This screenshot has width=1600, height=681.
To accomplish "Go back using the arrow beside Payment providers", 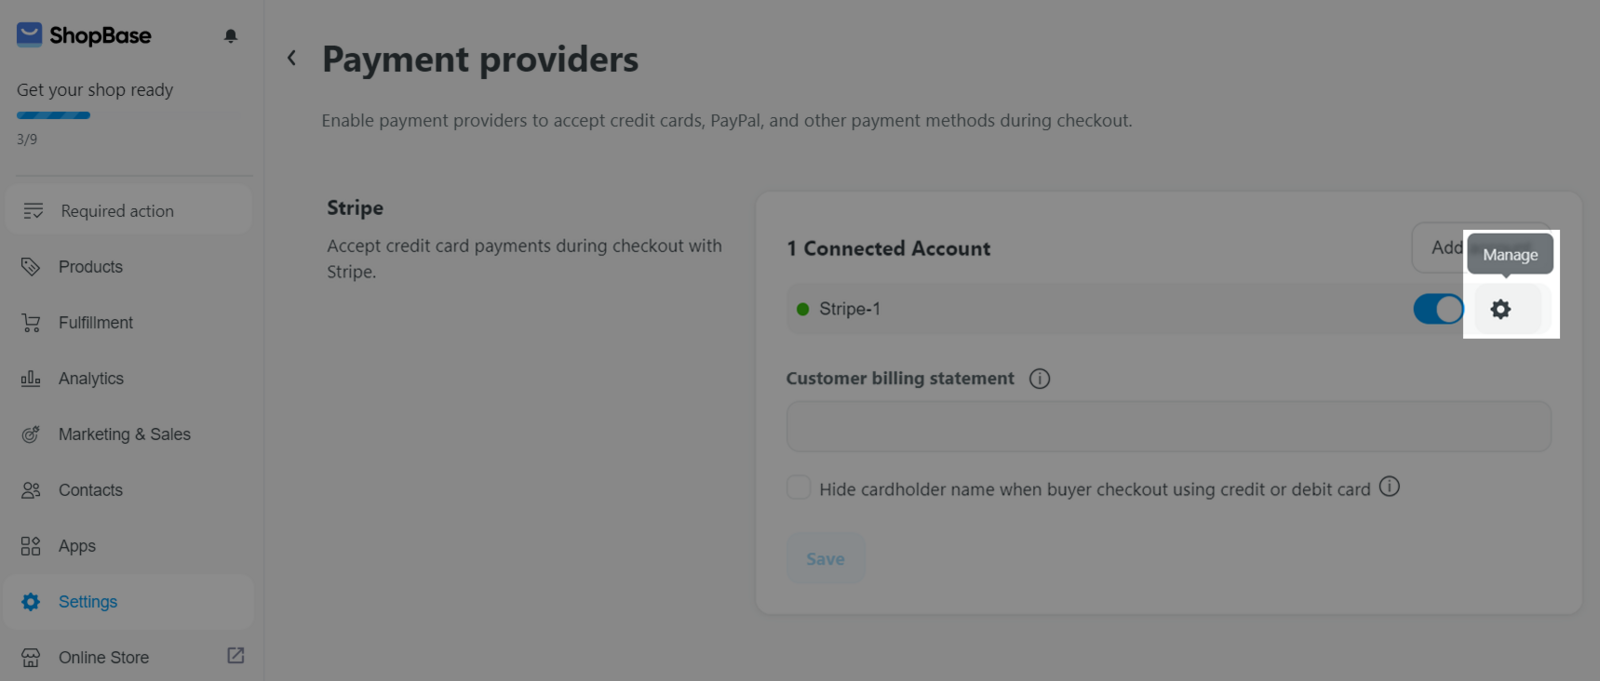I will click(291, 58).
